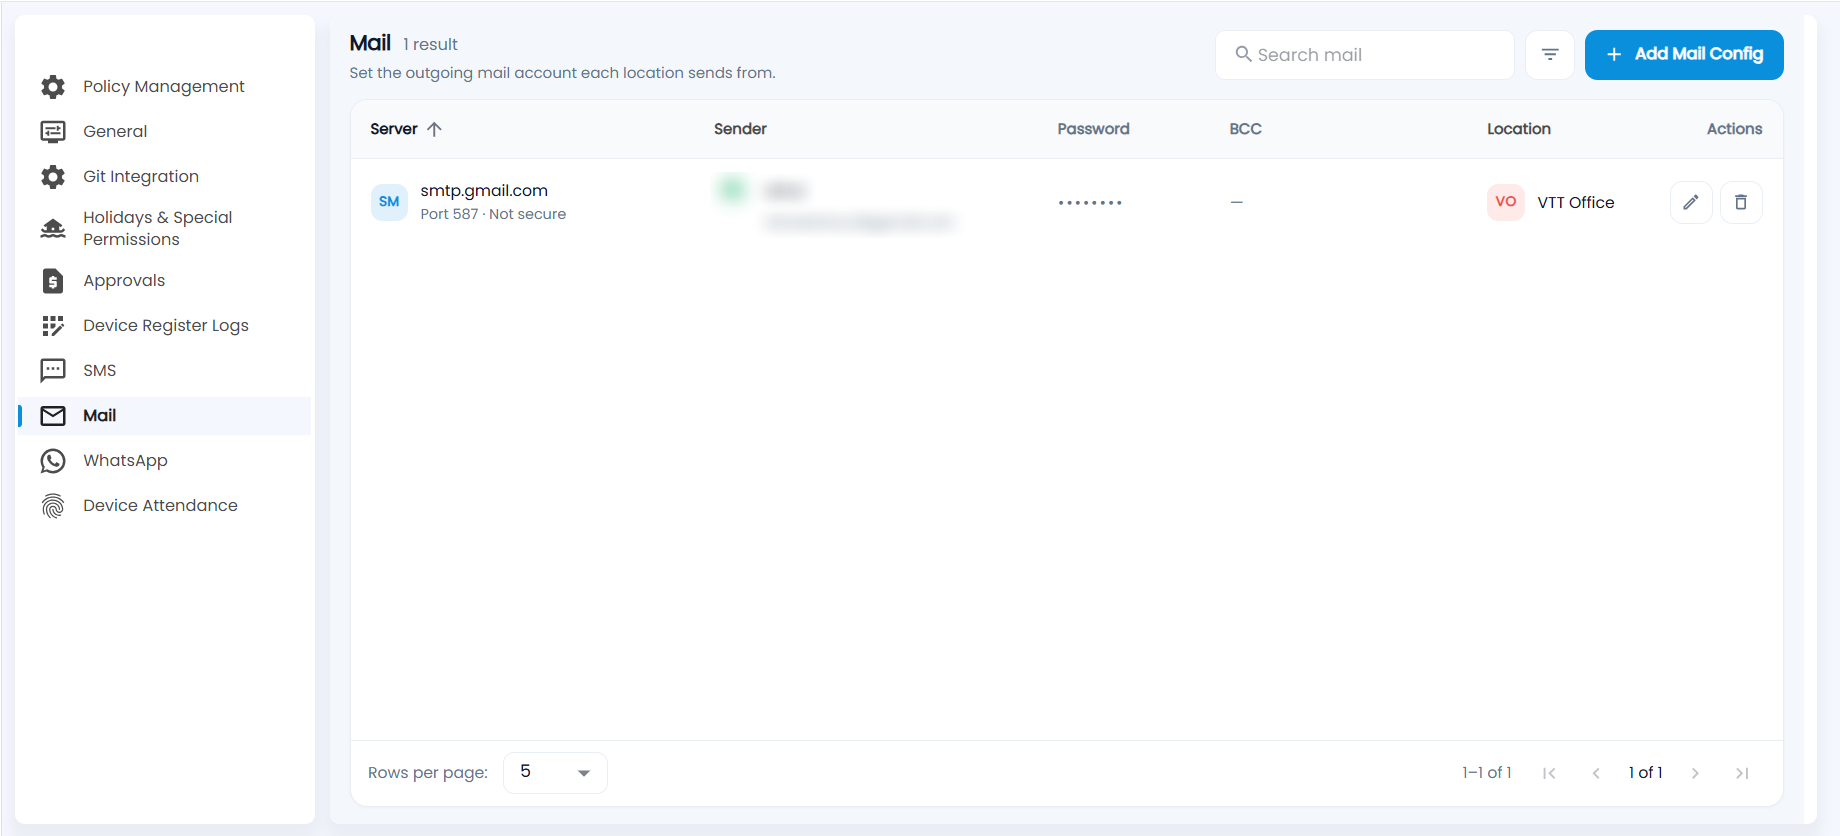Toggle Server column sort arrow
The width and height of the screenshot is (1840, 836).
(434, 129)
